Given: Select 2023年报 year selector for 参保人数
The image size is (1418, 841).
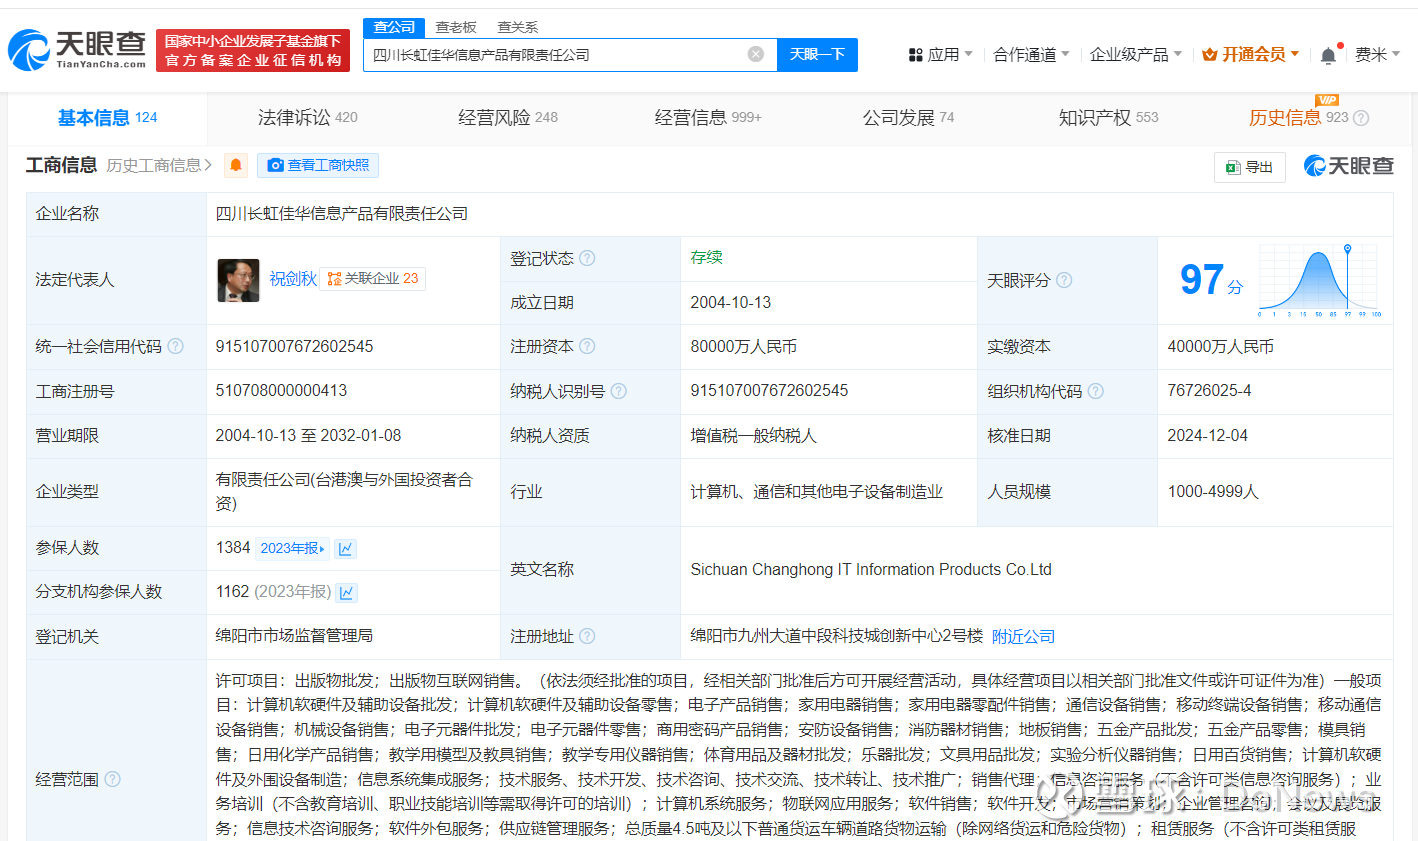Looking at the screenshot, I should tap(292, 548).
